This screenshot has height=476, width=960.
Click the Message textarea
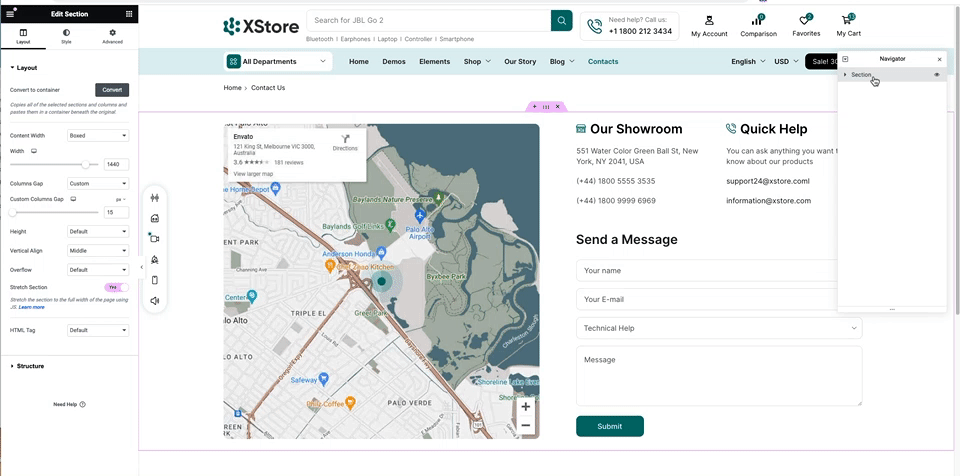719,376
